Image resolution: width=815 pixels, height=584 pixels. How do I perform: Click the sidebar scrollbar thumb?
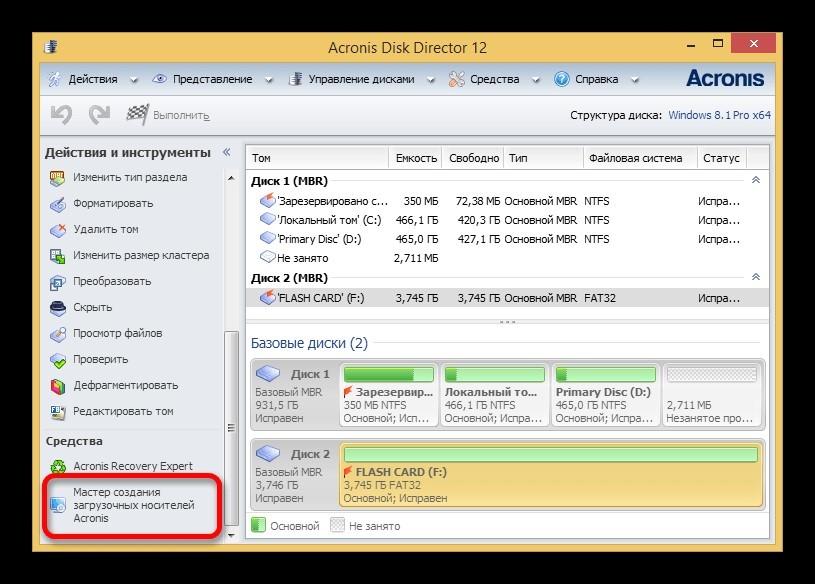tap(231, 428)
